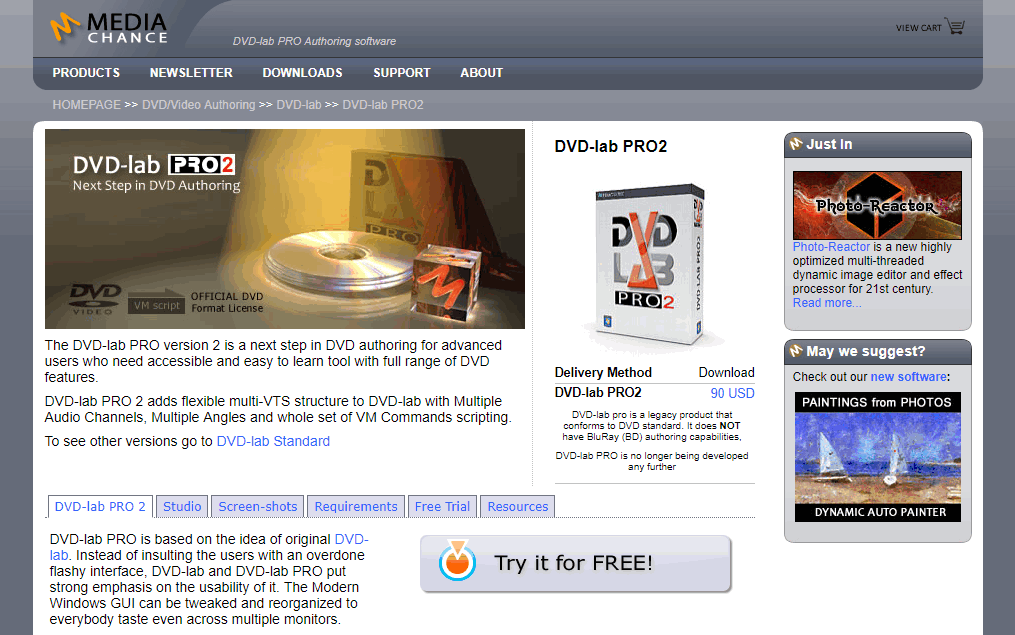Open the Products menu
Viewport: 1015px width, 635px height.
tap(86, 73)
